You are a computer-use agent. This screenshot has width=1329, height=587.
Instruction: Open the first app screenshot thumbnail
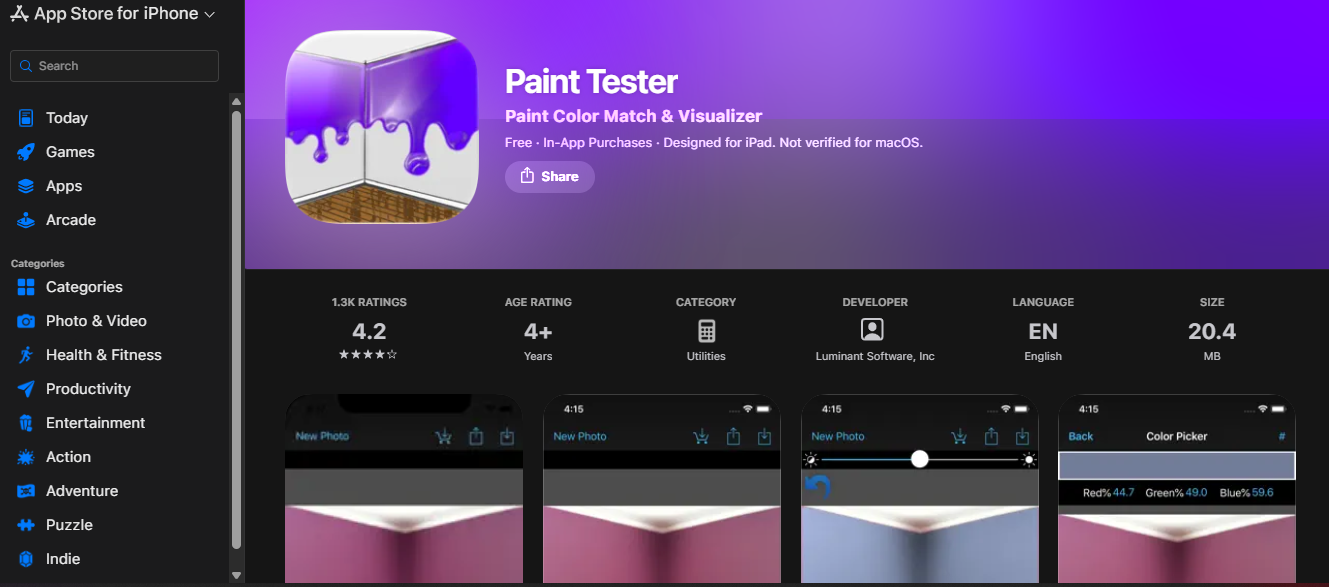click(404, 490)
